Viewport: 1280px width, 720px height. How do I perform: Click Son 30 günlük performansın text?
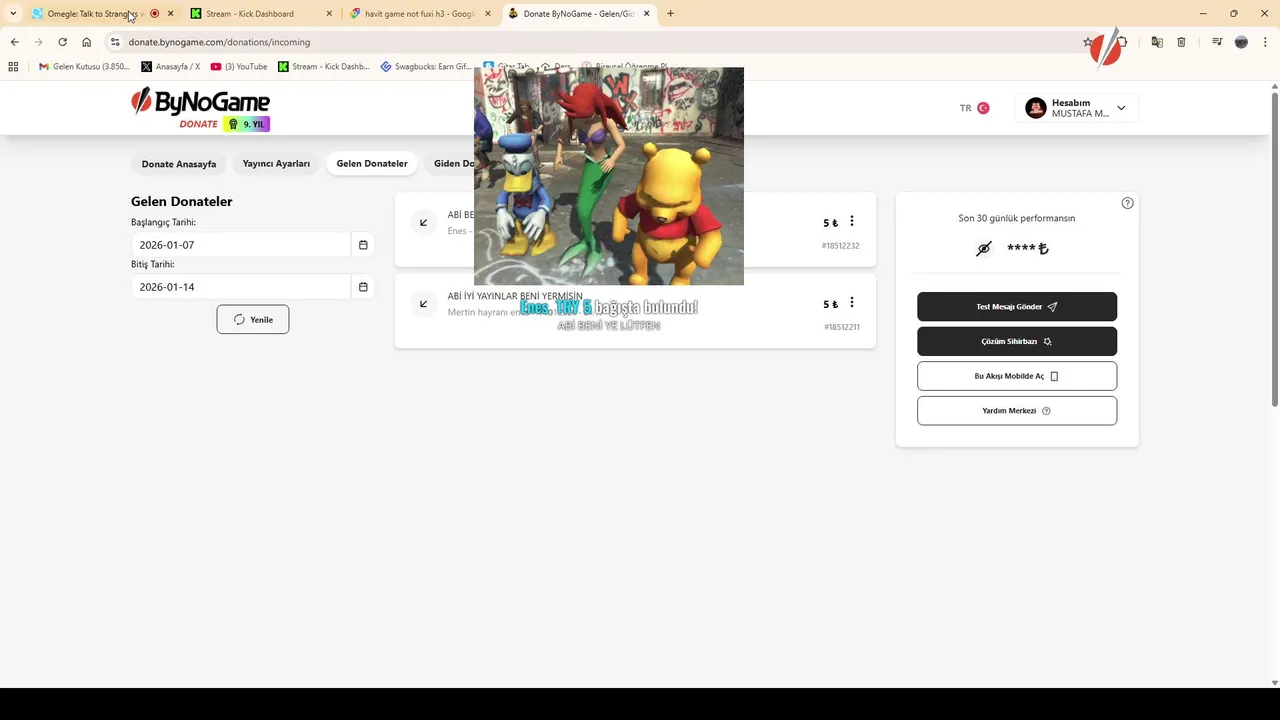point(1017,218)
